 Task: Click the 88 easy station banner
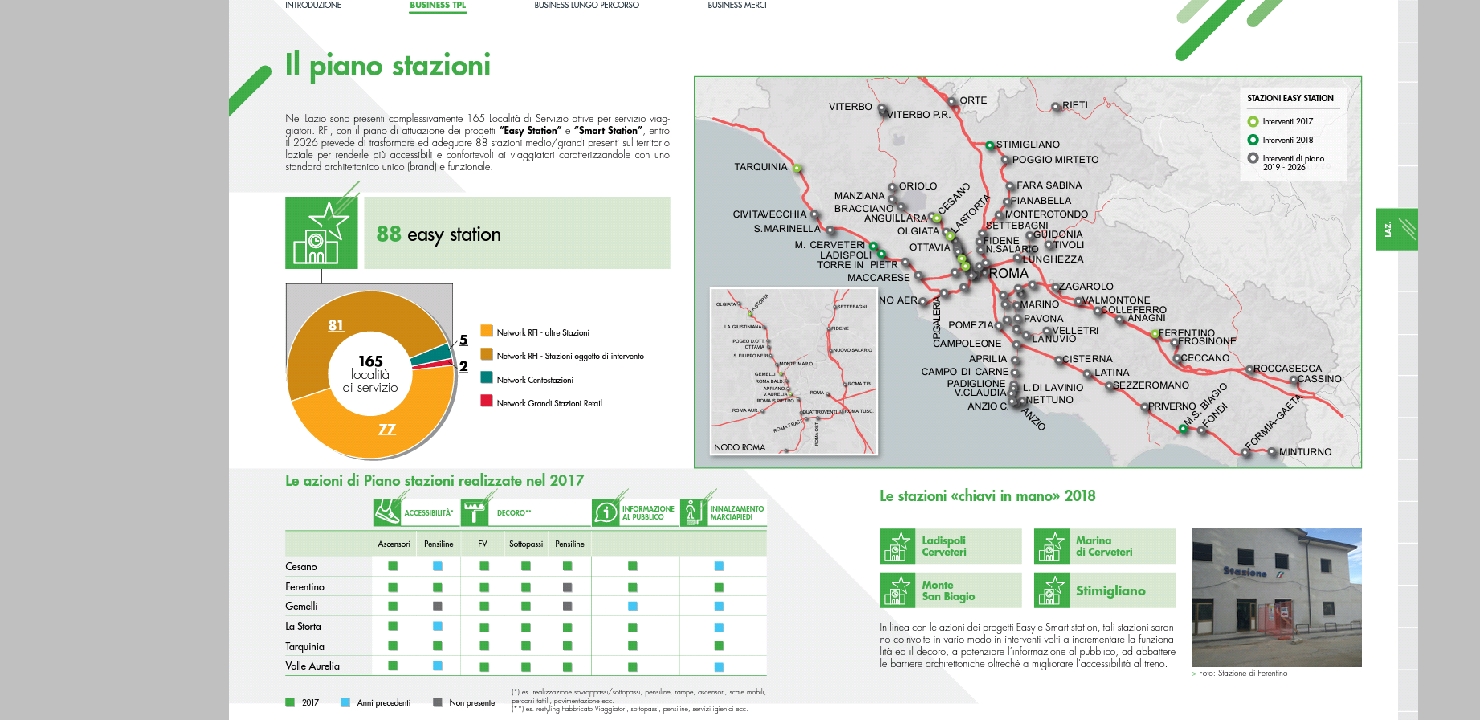pos(517,233)
